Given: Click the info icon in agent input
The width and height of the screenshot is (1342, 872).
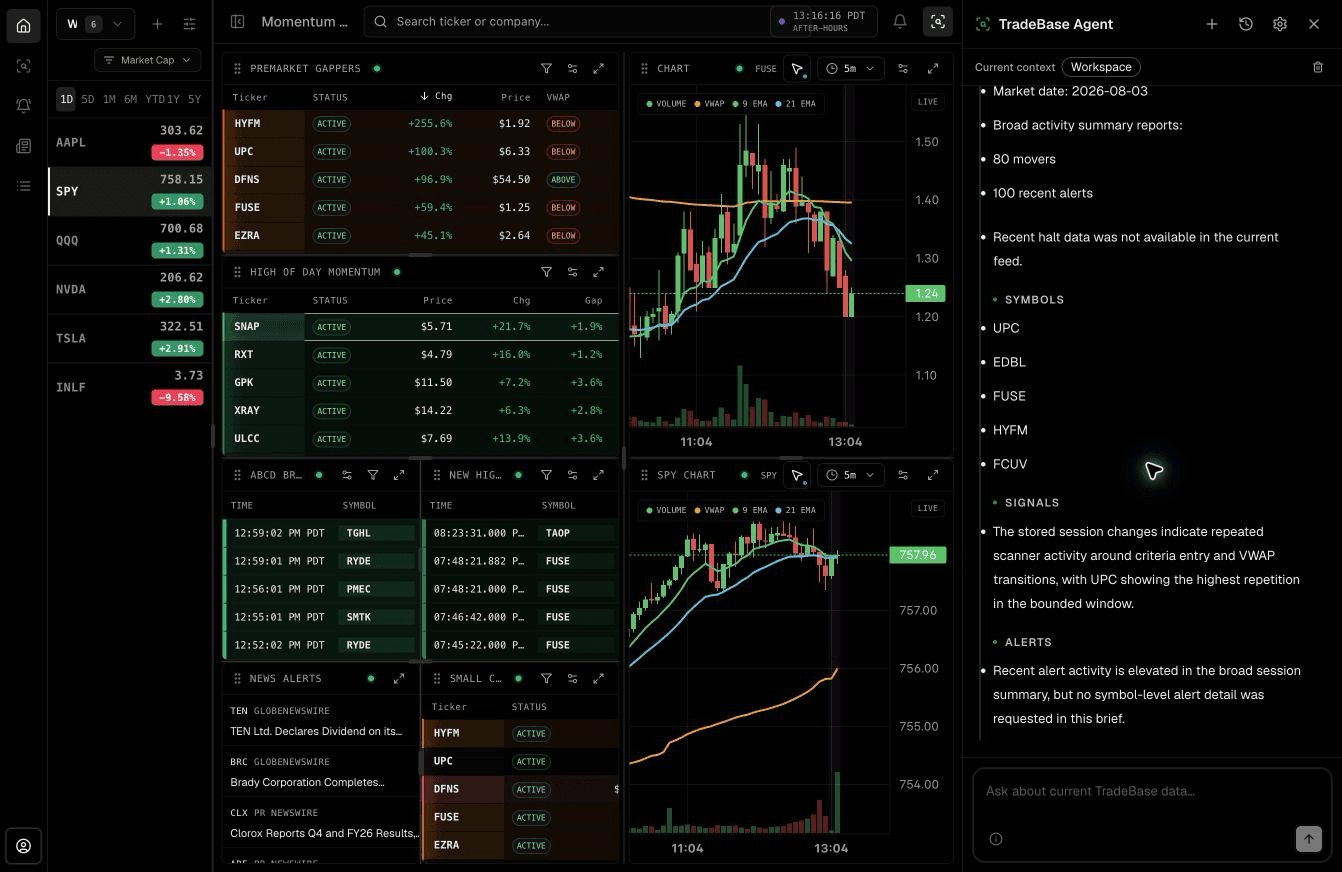Looking at the screenshot, I should 996,839.
